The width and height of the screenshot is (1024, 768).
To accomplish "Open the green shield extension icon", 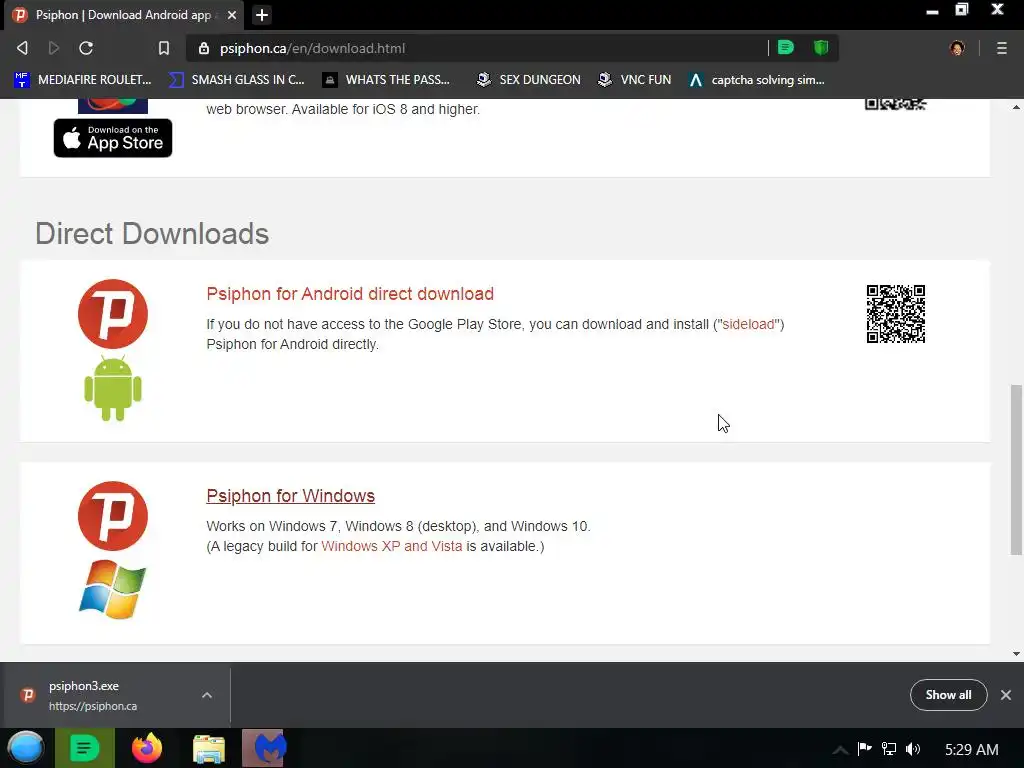I will [x=821, y=47].
